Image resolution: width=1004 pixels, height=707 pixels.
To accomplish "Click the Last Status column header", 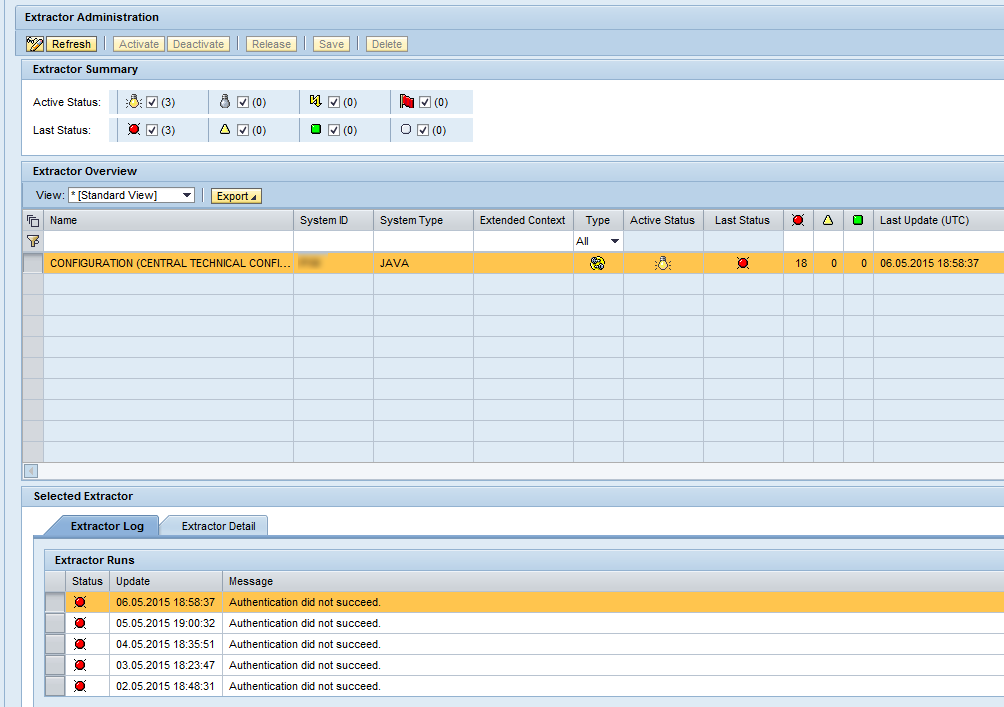I will coord(743,220).
